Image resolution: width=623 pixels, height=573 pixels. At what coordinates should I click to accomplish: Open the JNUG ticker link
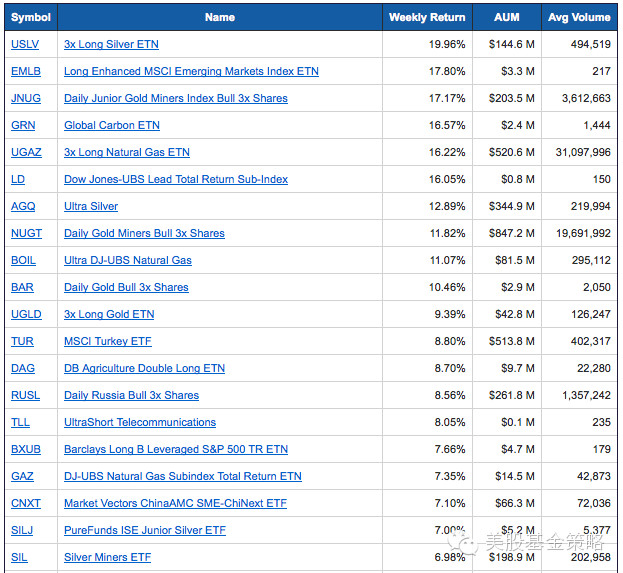coord(24,98)
